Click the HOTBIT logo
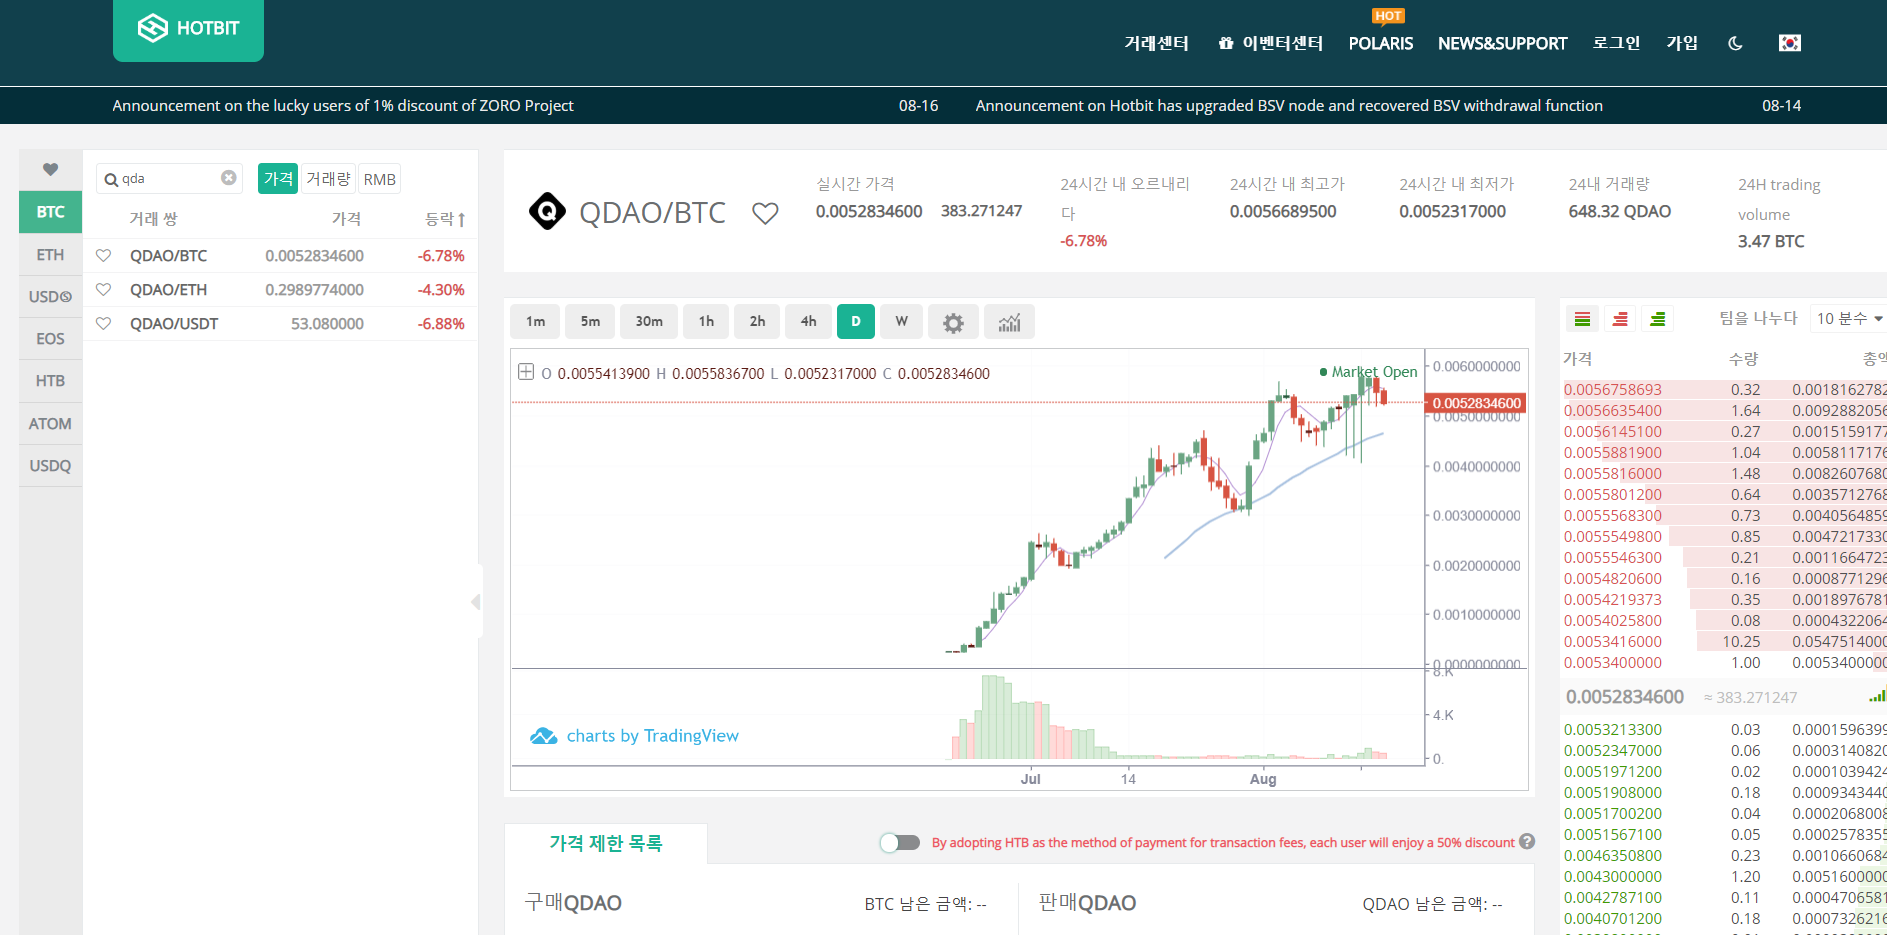 (188, 29)
